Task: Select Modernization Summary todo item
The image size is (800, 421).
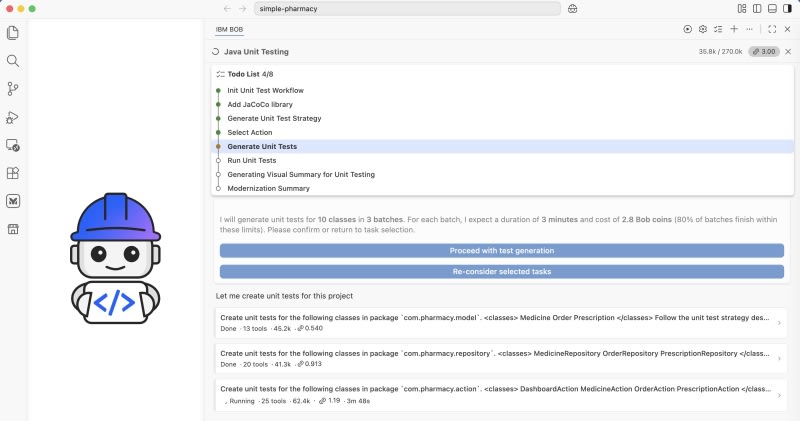Action: click(x=268, y=188)
